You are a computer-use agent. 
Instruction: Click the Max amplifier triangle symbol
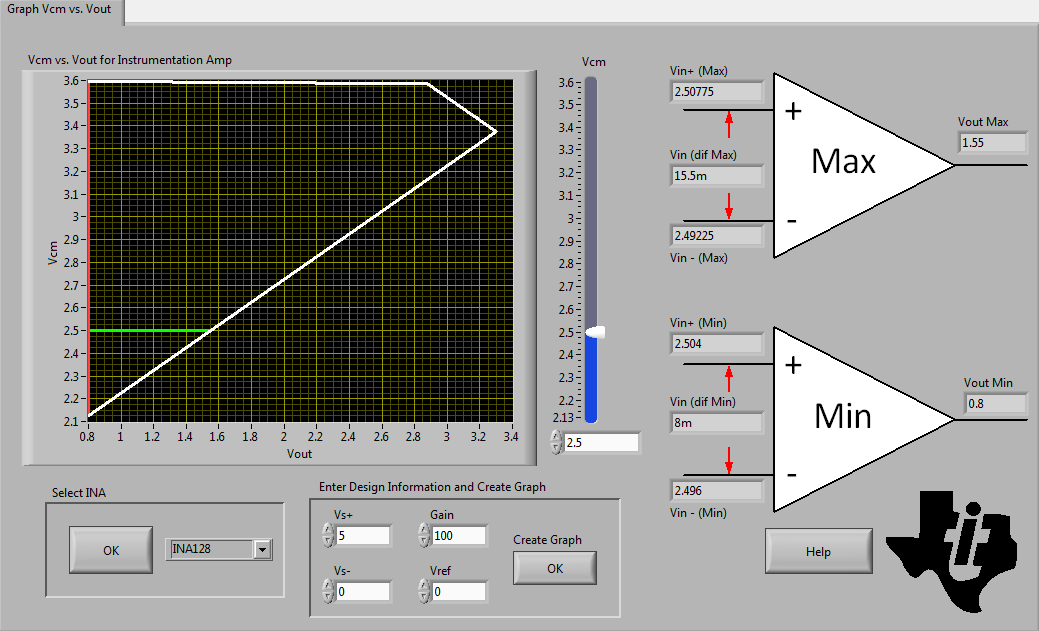click(x=863, y=165)
